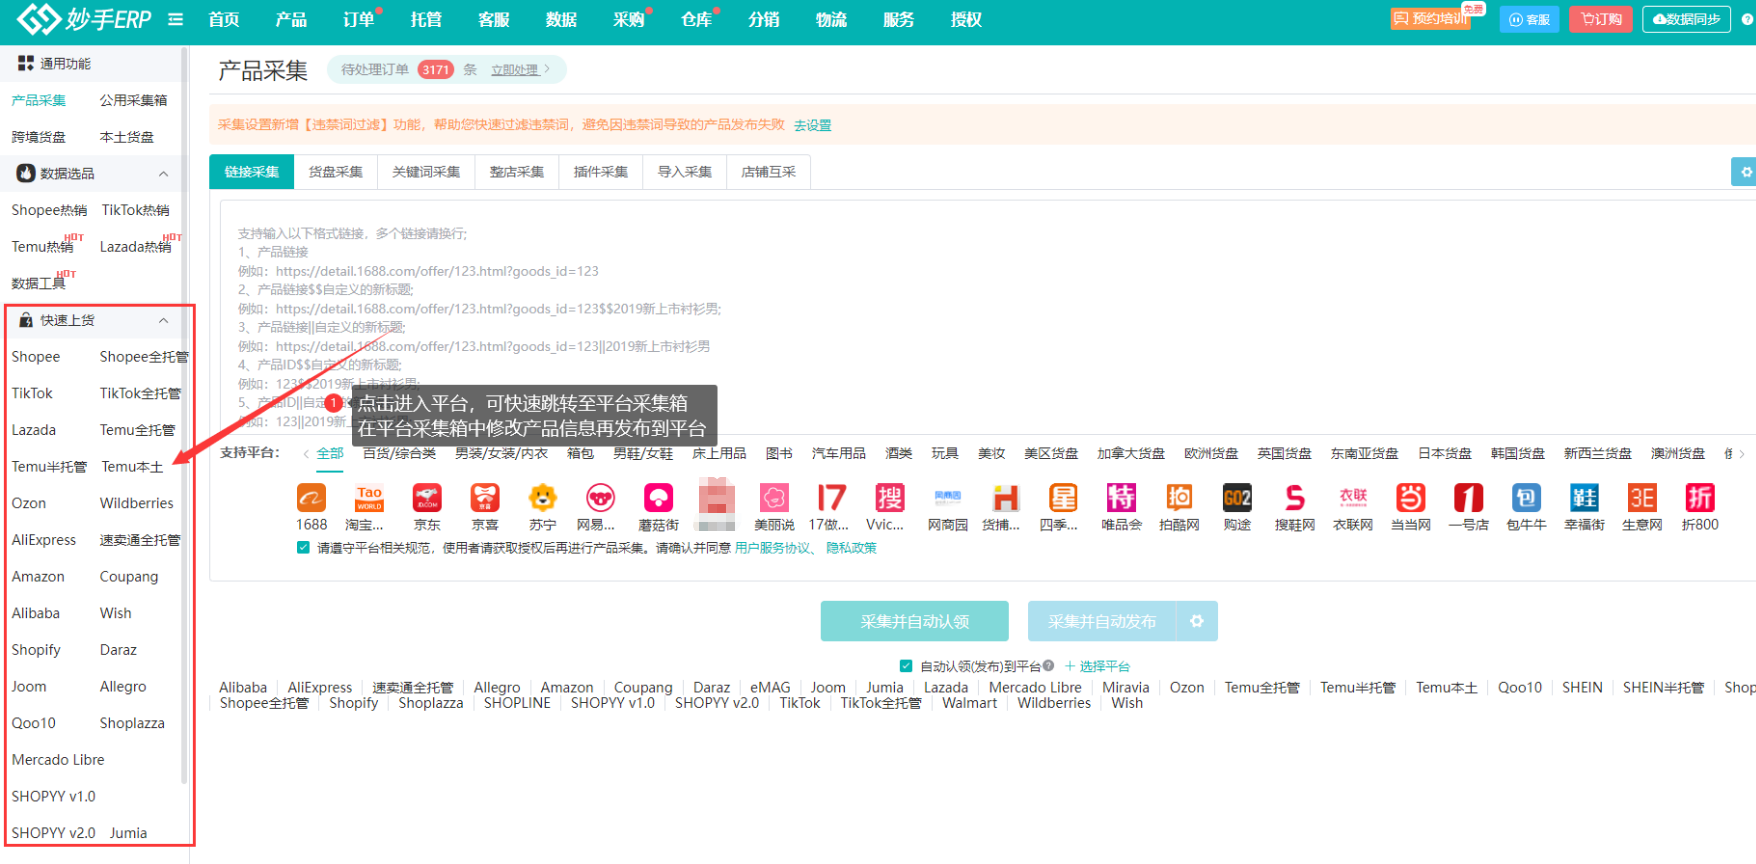Screen dimensions: 1756x864
Task: Open the hamburger menu beside the logo
Action: pos(176,19)
